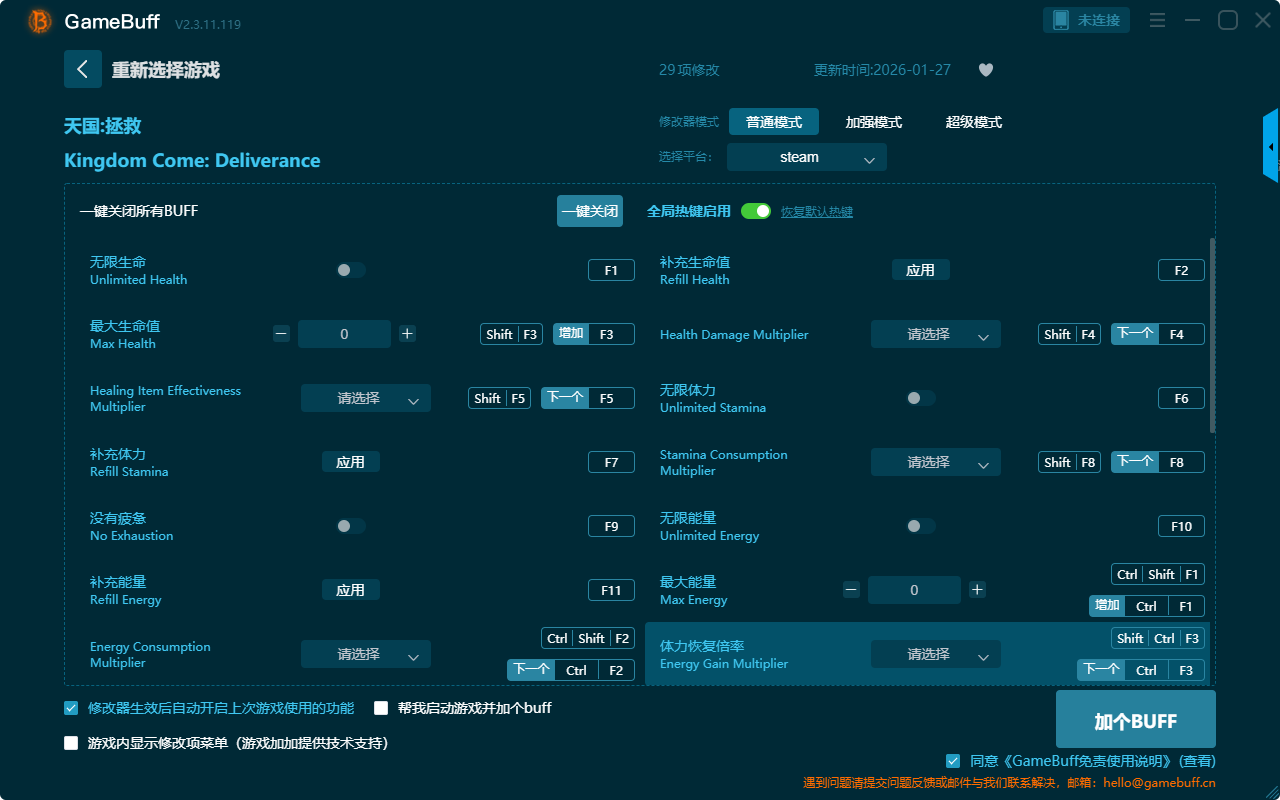
Task: Click the GameBuff flame logo
Action: click(x=40, y=21)
